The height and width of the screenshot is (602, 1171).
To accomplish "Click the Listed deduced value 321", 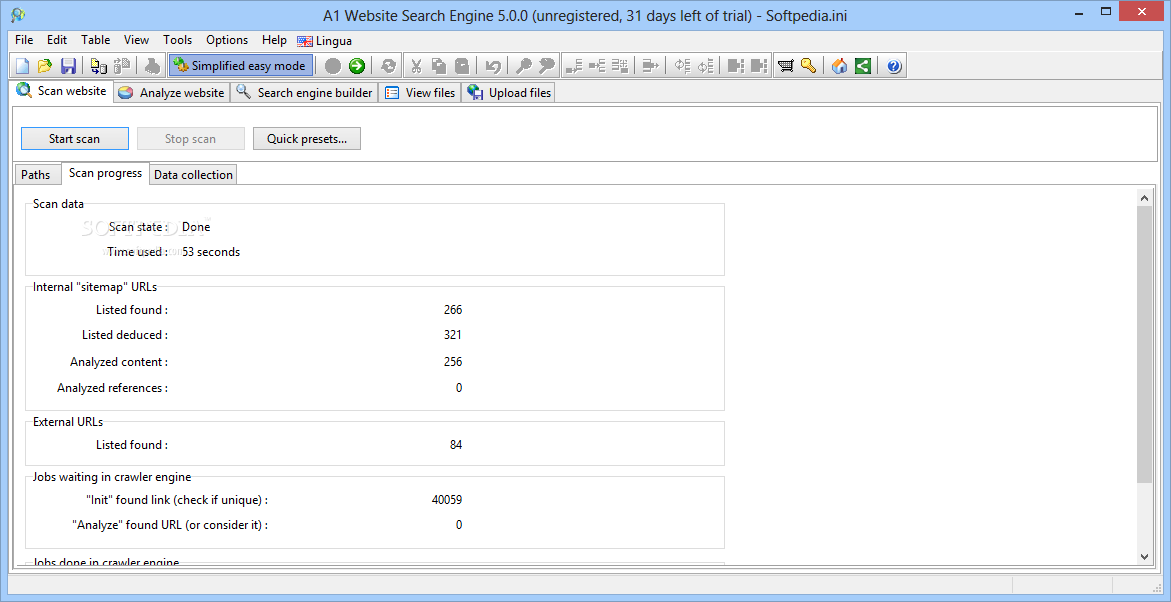I will click(x=453, y=335).
